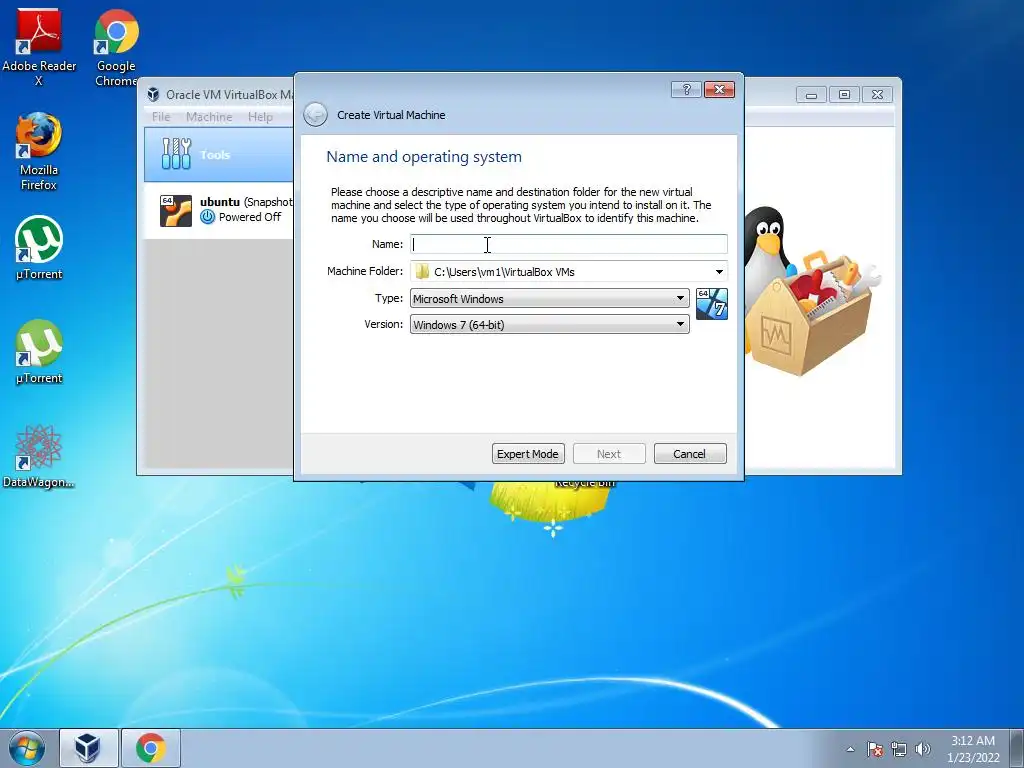Click the help question mark button in dialog
The height and width of the screenshot is (768, 1024).
(686, 89)
